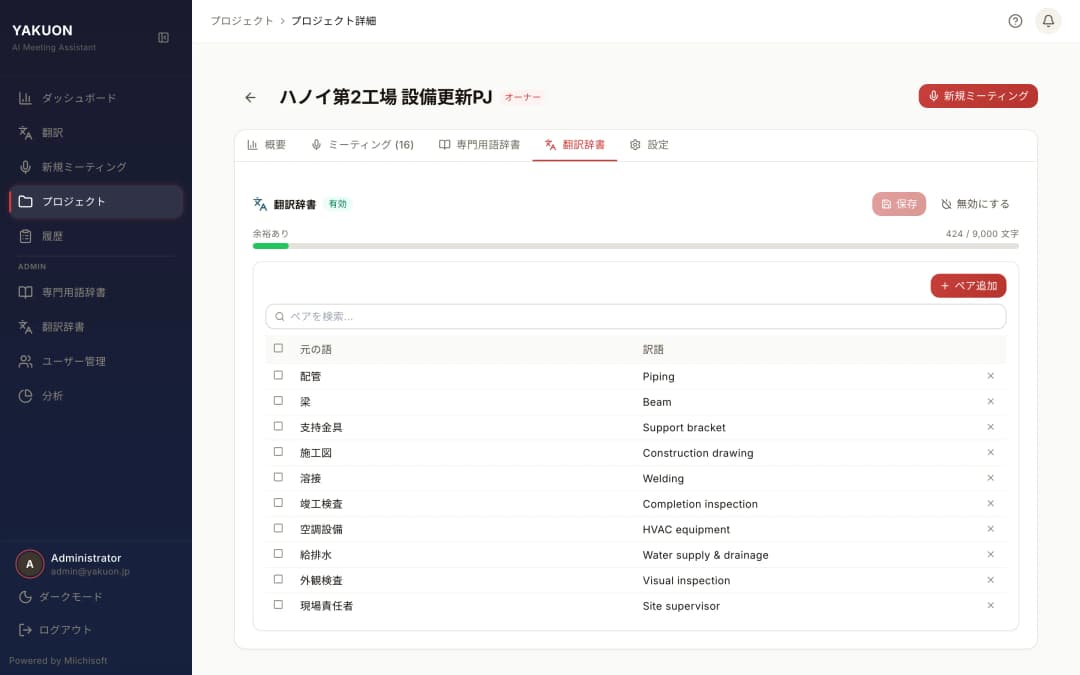1080x675 pixels.
Task: Click the オーナー role badge
Action: [522, 97]
